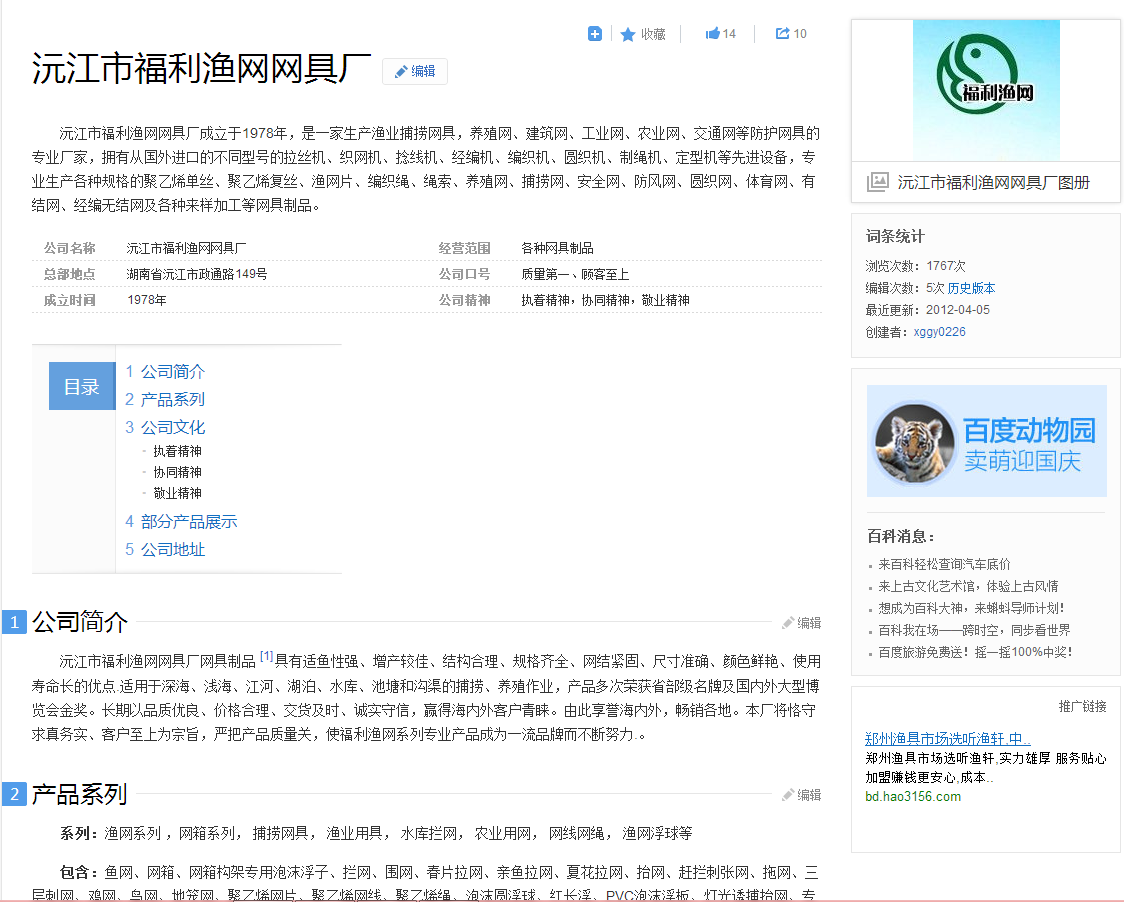
Task: Edit the 公司简介 section via pencil
Action: pos(801,622)
